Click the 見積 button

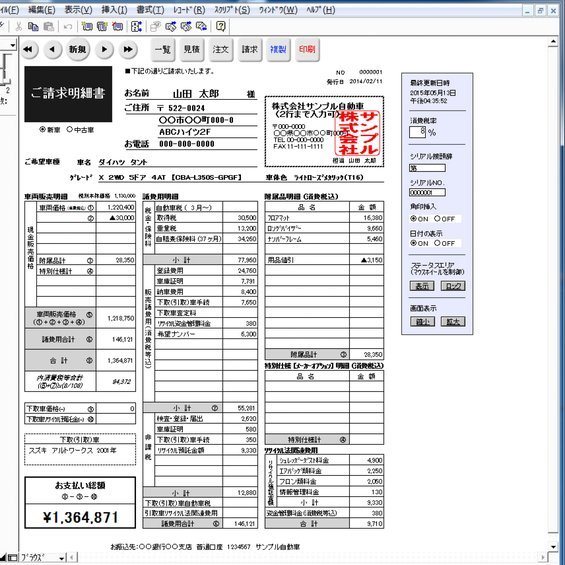(192, 49)
